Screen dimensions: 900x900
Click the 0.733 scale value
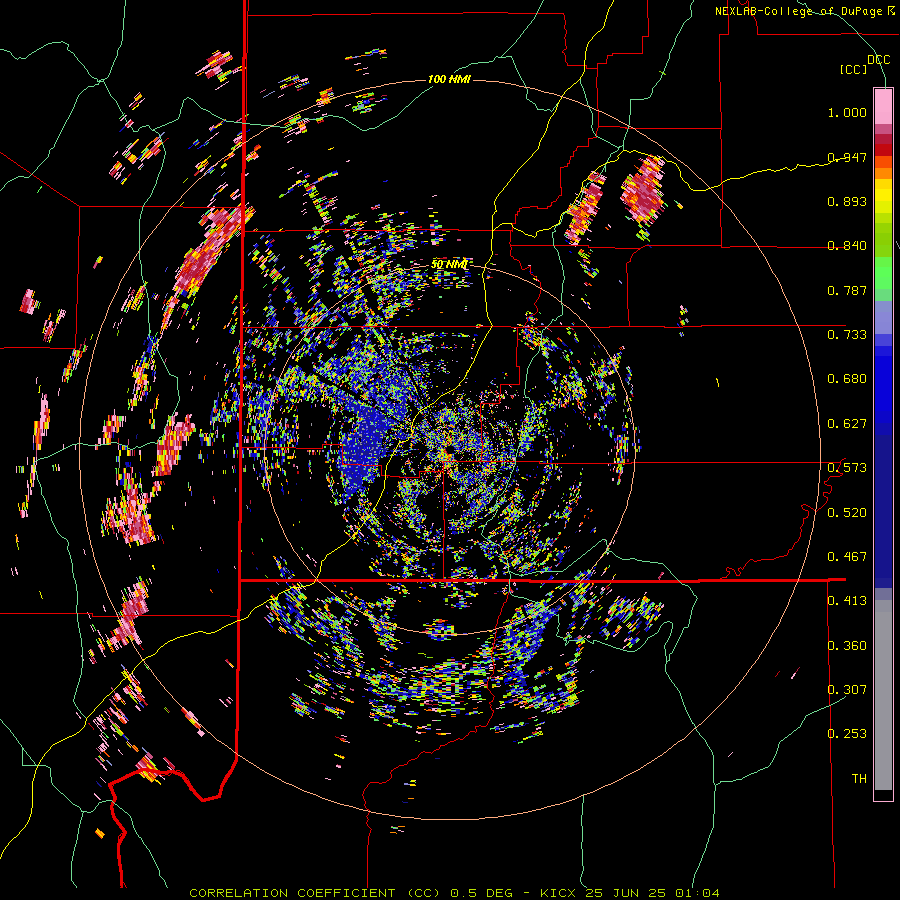click(x=847, y=335)
